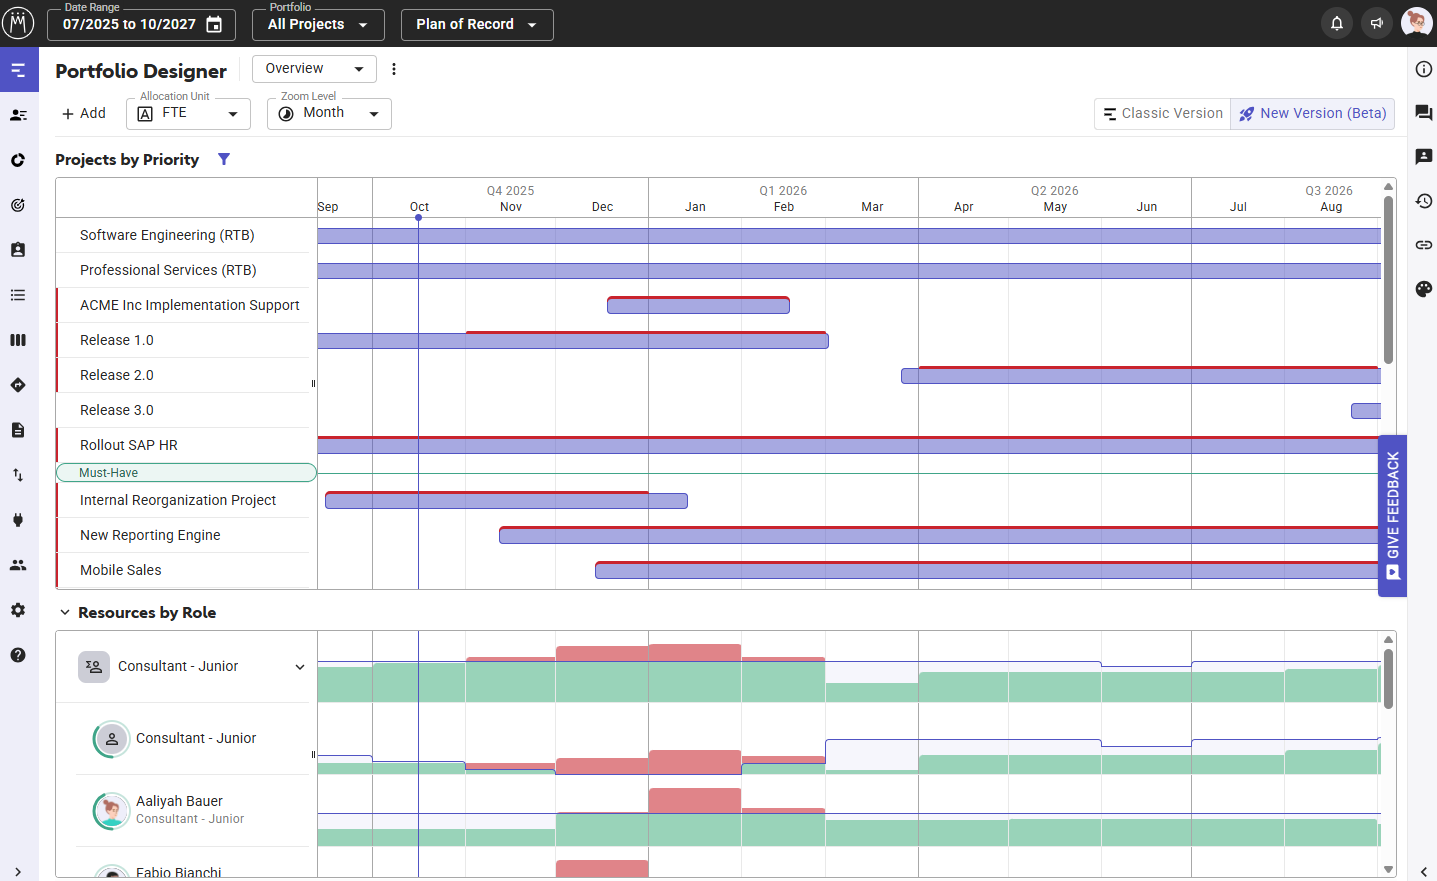Open the list view icon in sidebar

click(18, 295)
